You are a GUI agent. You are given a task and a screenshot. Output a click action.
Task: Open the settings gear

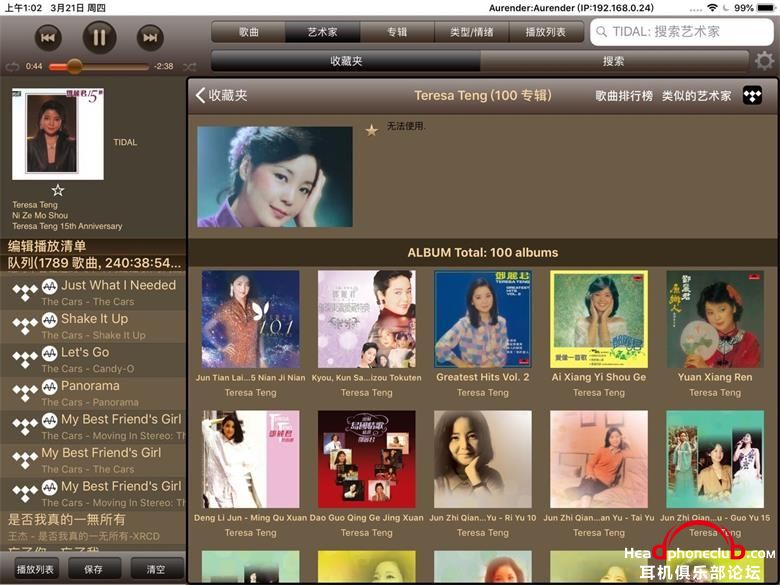764,61
